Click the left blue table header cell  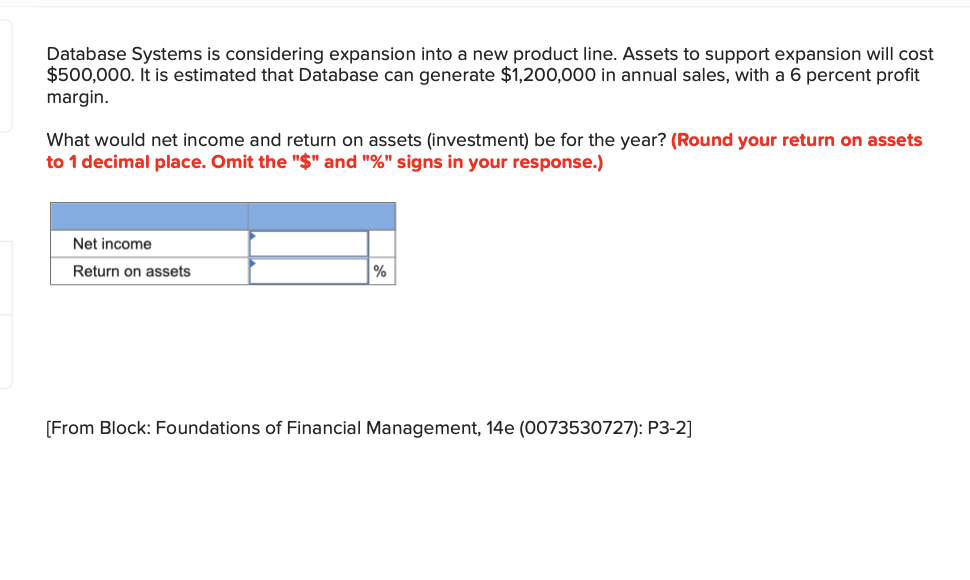pyautogui.click(x=148, y=215)
